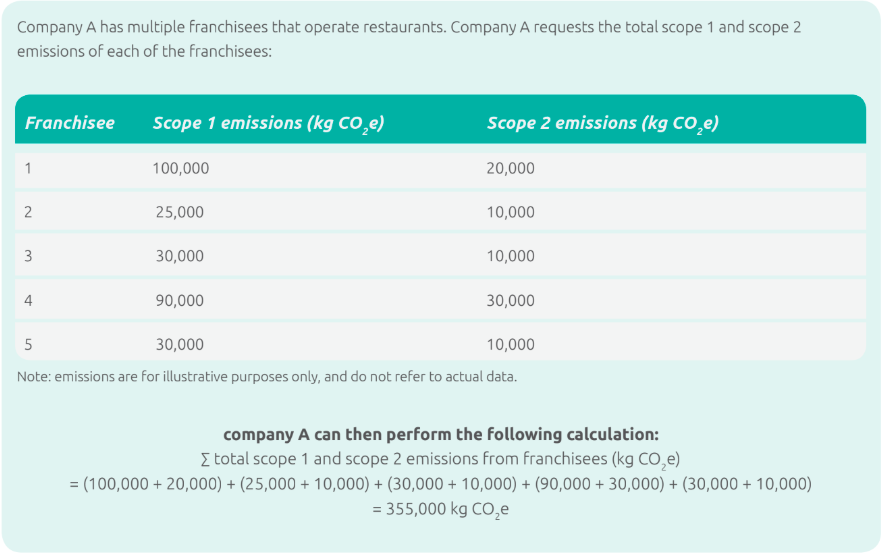Click franchisee 5's Scope 2 value 10,000
This screenshot has width=885, height=558.
click(511, 344)
